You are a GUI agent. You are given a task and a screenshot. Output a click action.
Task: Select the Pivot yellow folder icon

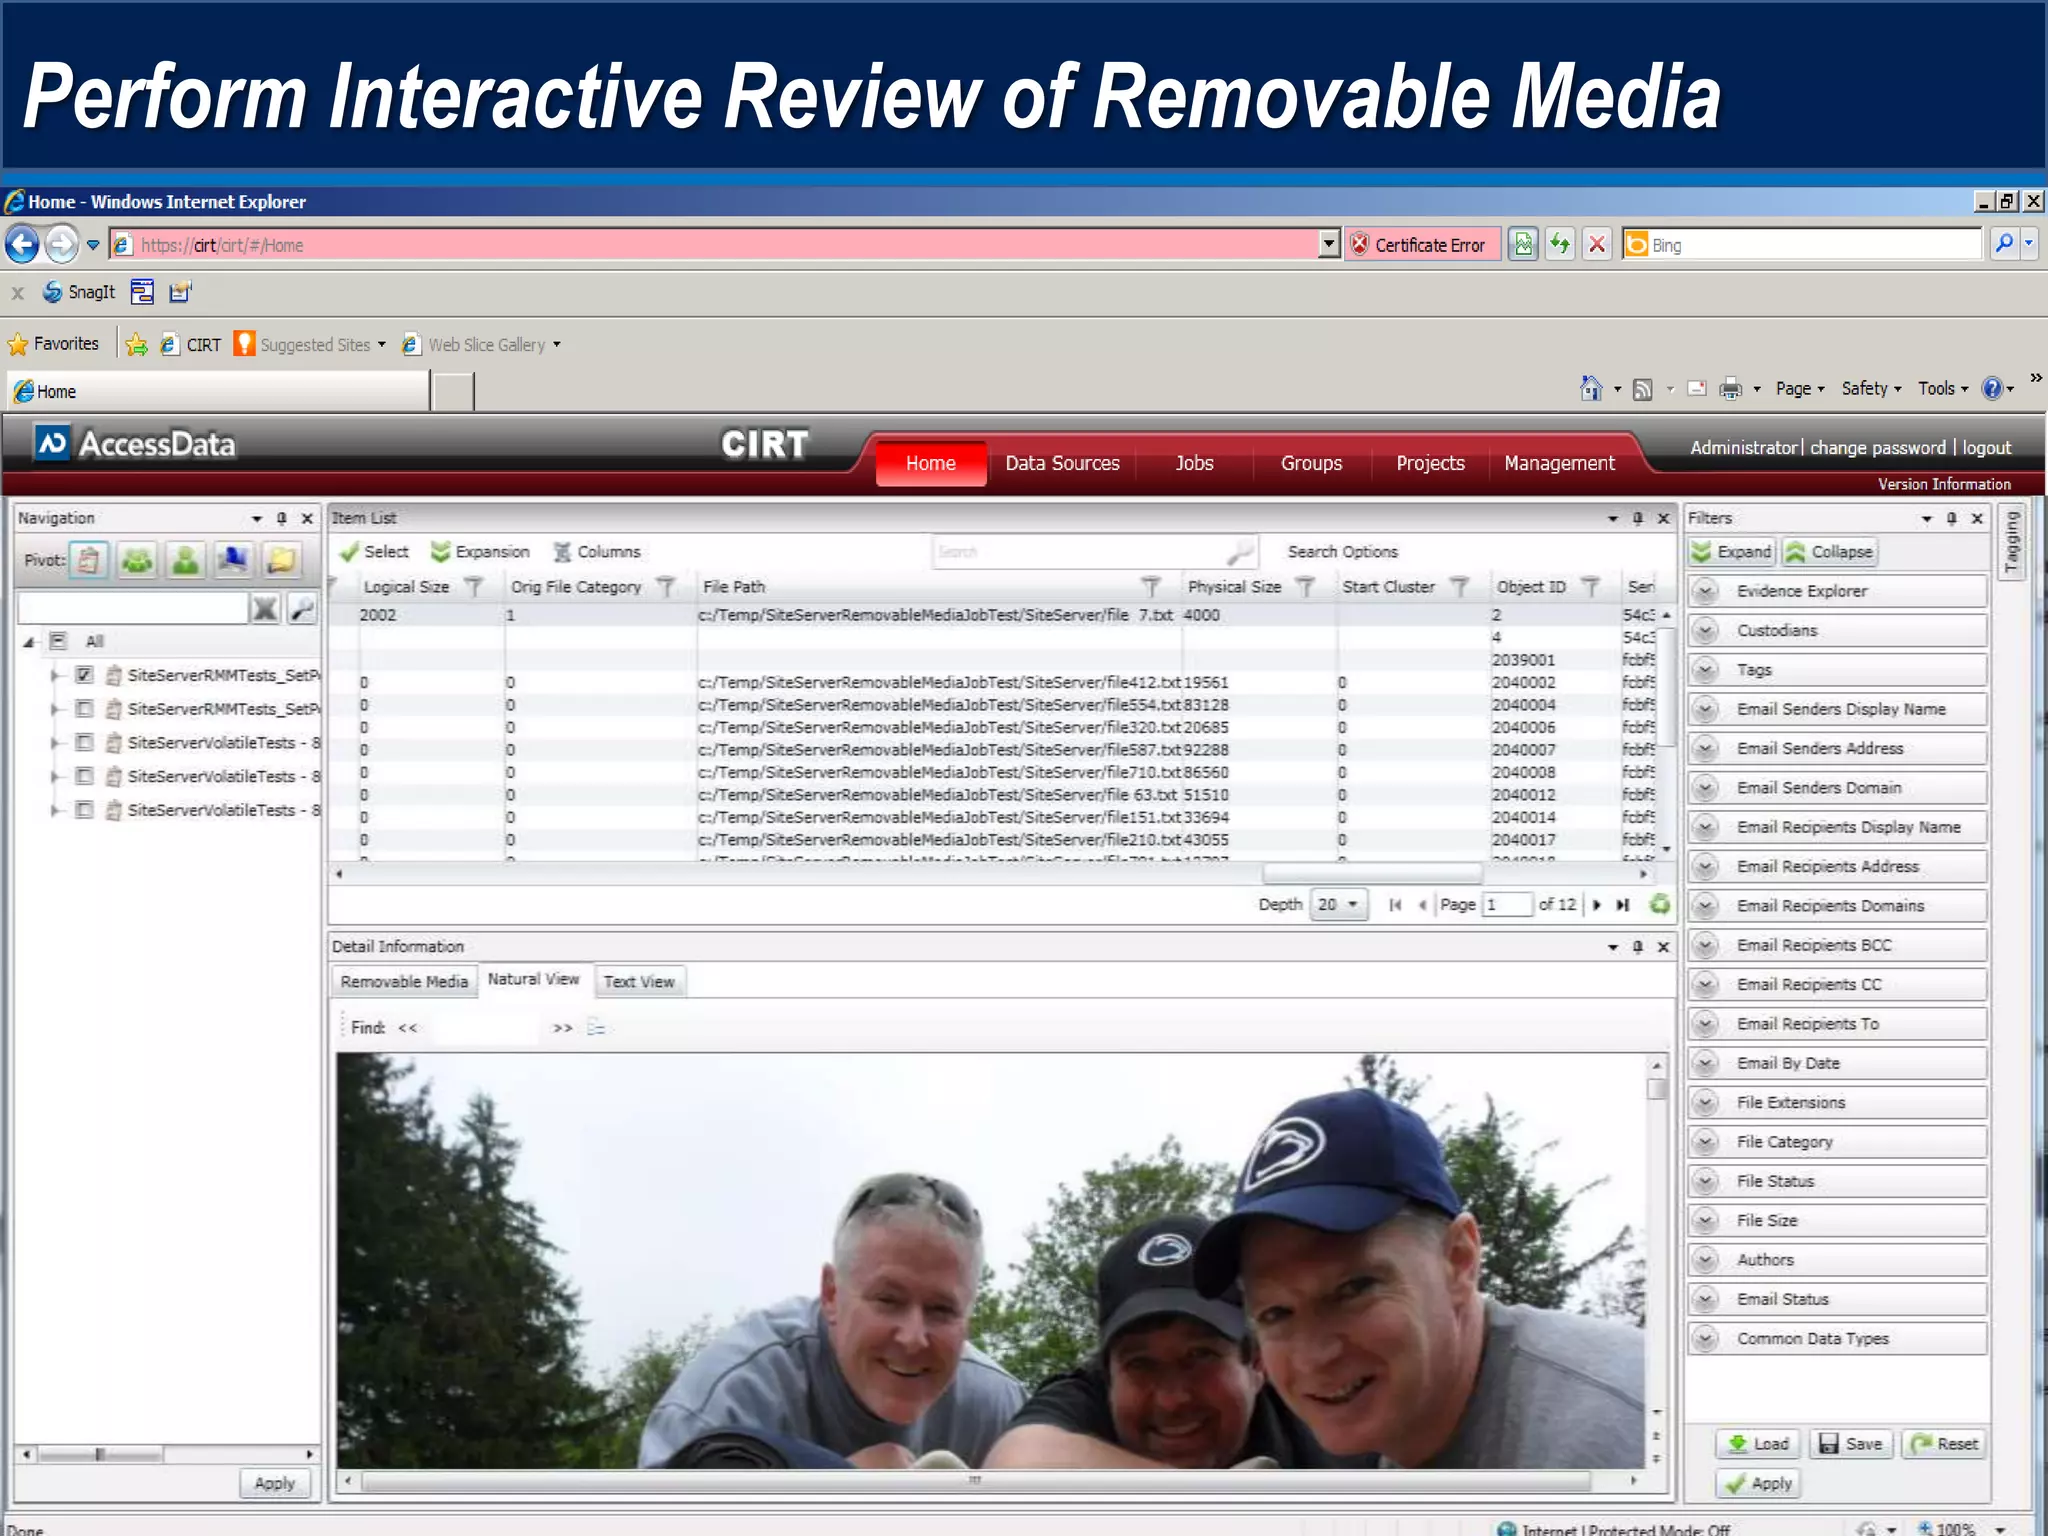click(281, 560)
